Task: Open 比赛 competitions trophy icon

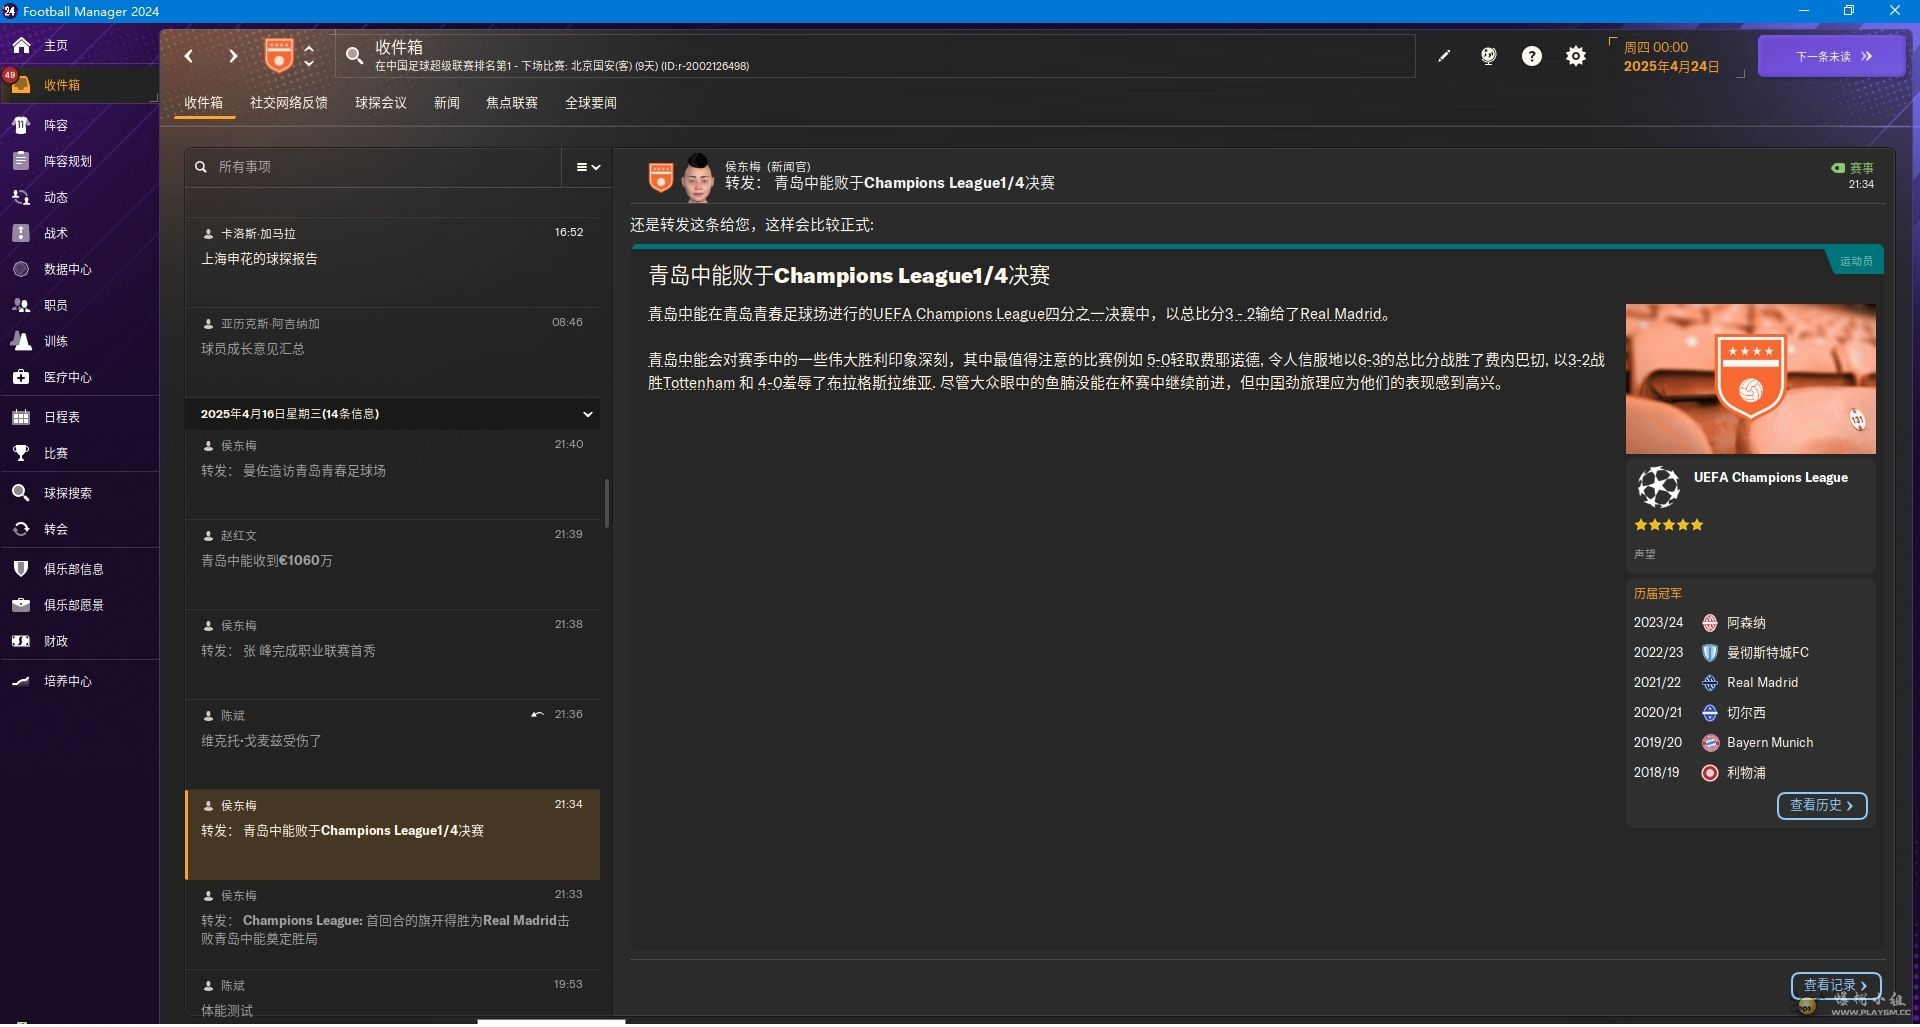Action: tap(21, 453)
